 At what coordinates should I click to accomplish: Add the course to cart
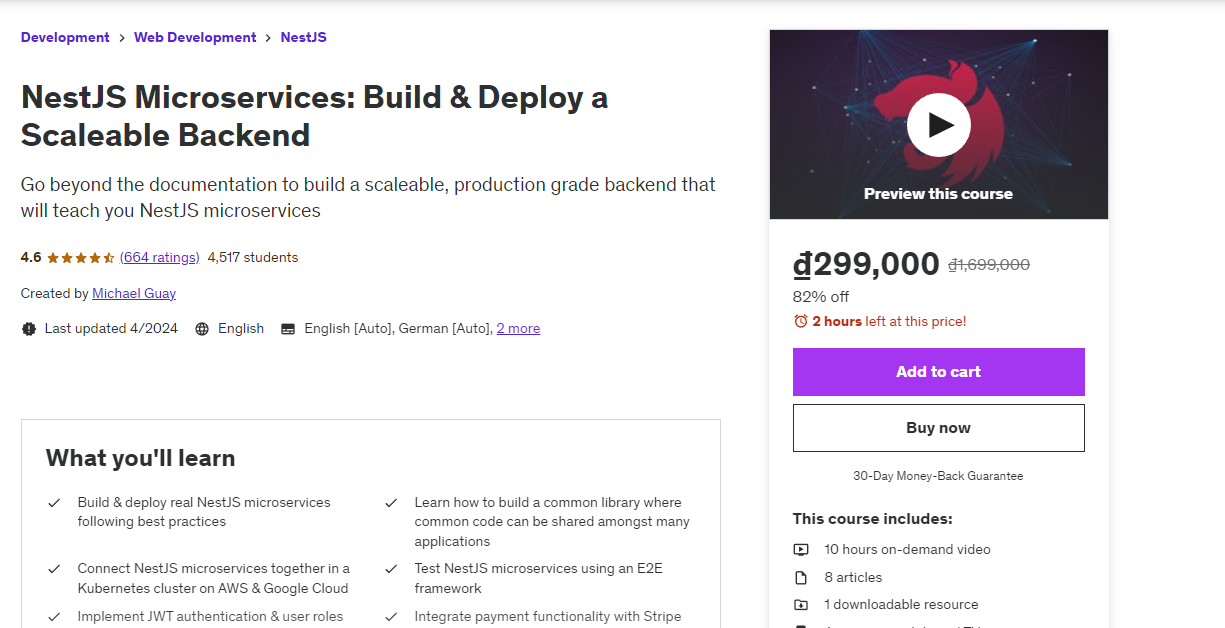[938, 372]
